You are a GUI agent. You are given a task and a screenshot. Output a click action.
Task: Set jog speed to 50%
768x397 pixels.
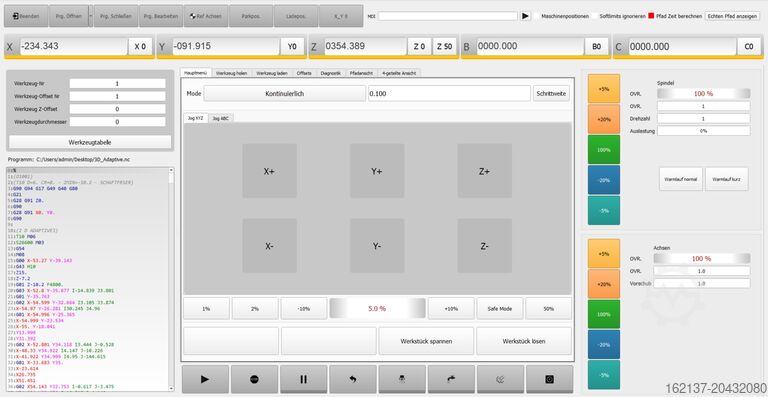(x=549, y=309)
